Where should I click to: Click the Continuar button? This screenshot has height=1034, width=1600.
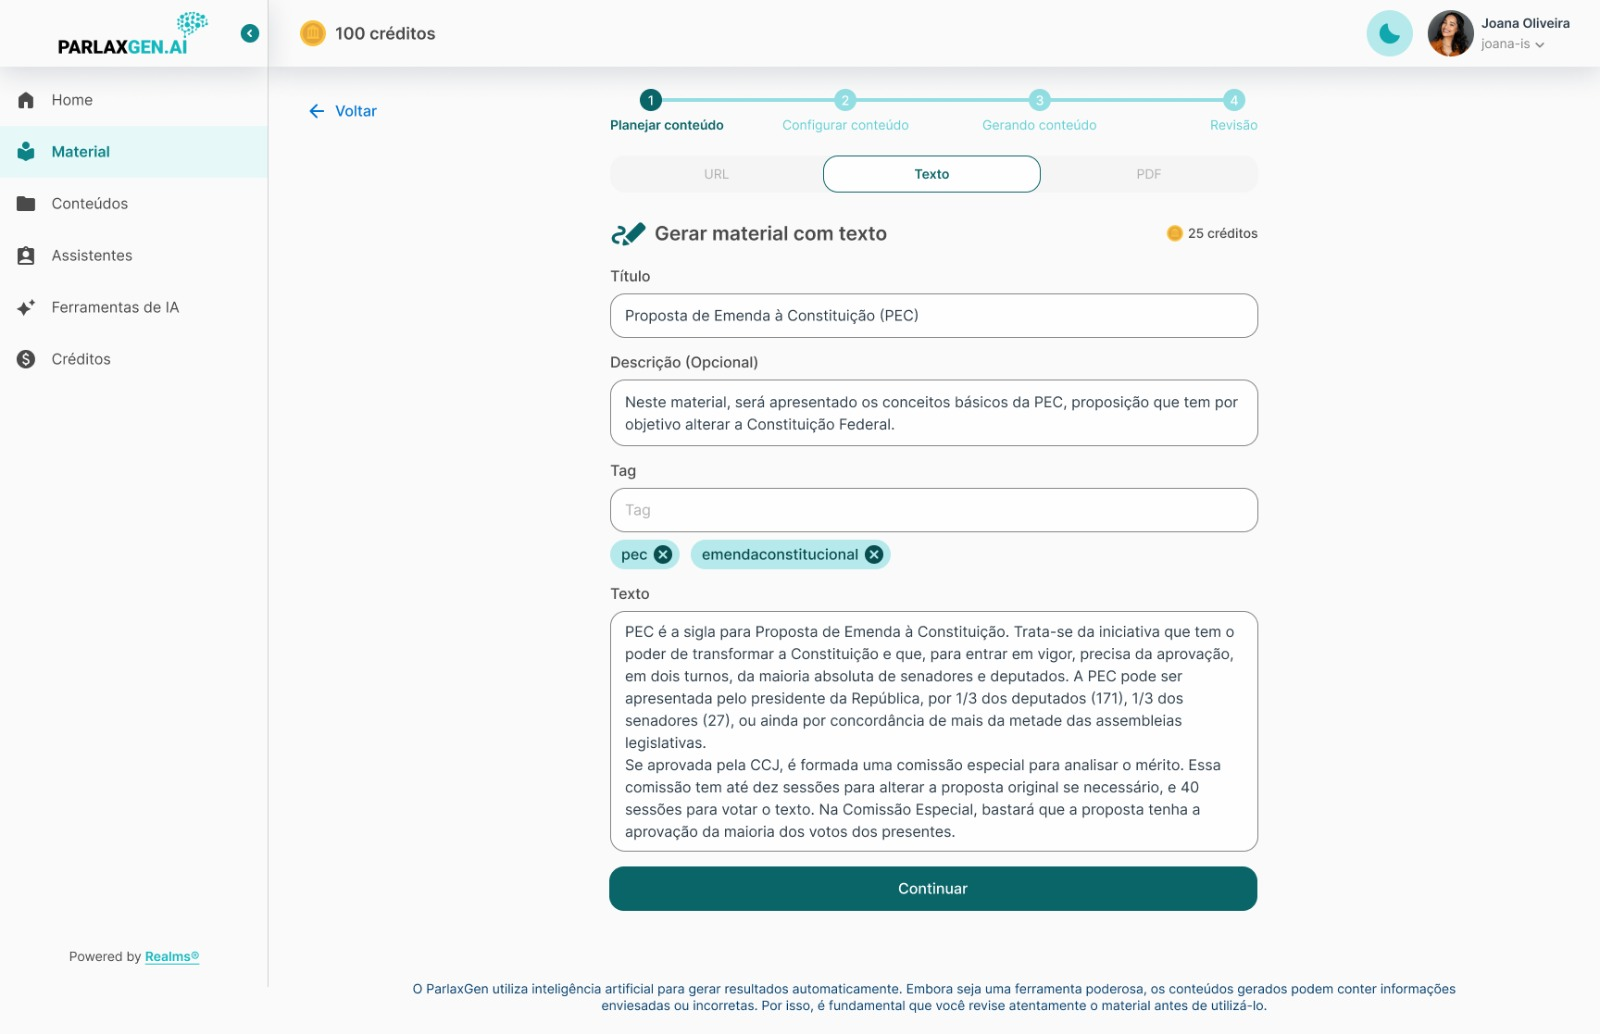point(933,889)
